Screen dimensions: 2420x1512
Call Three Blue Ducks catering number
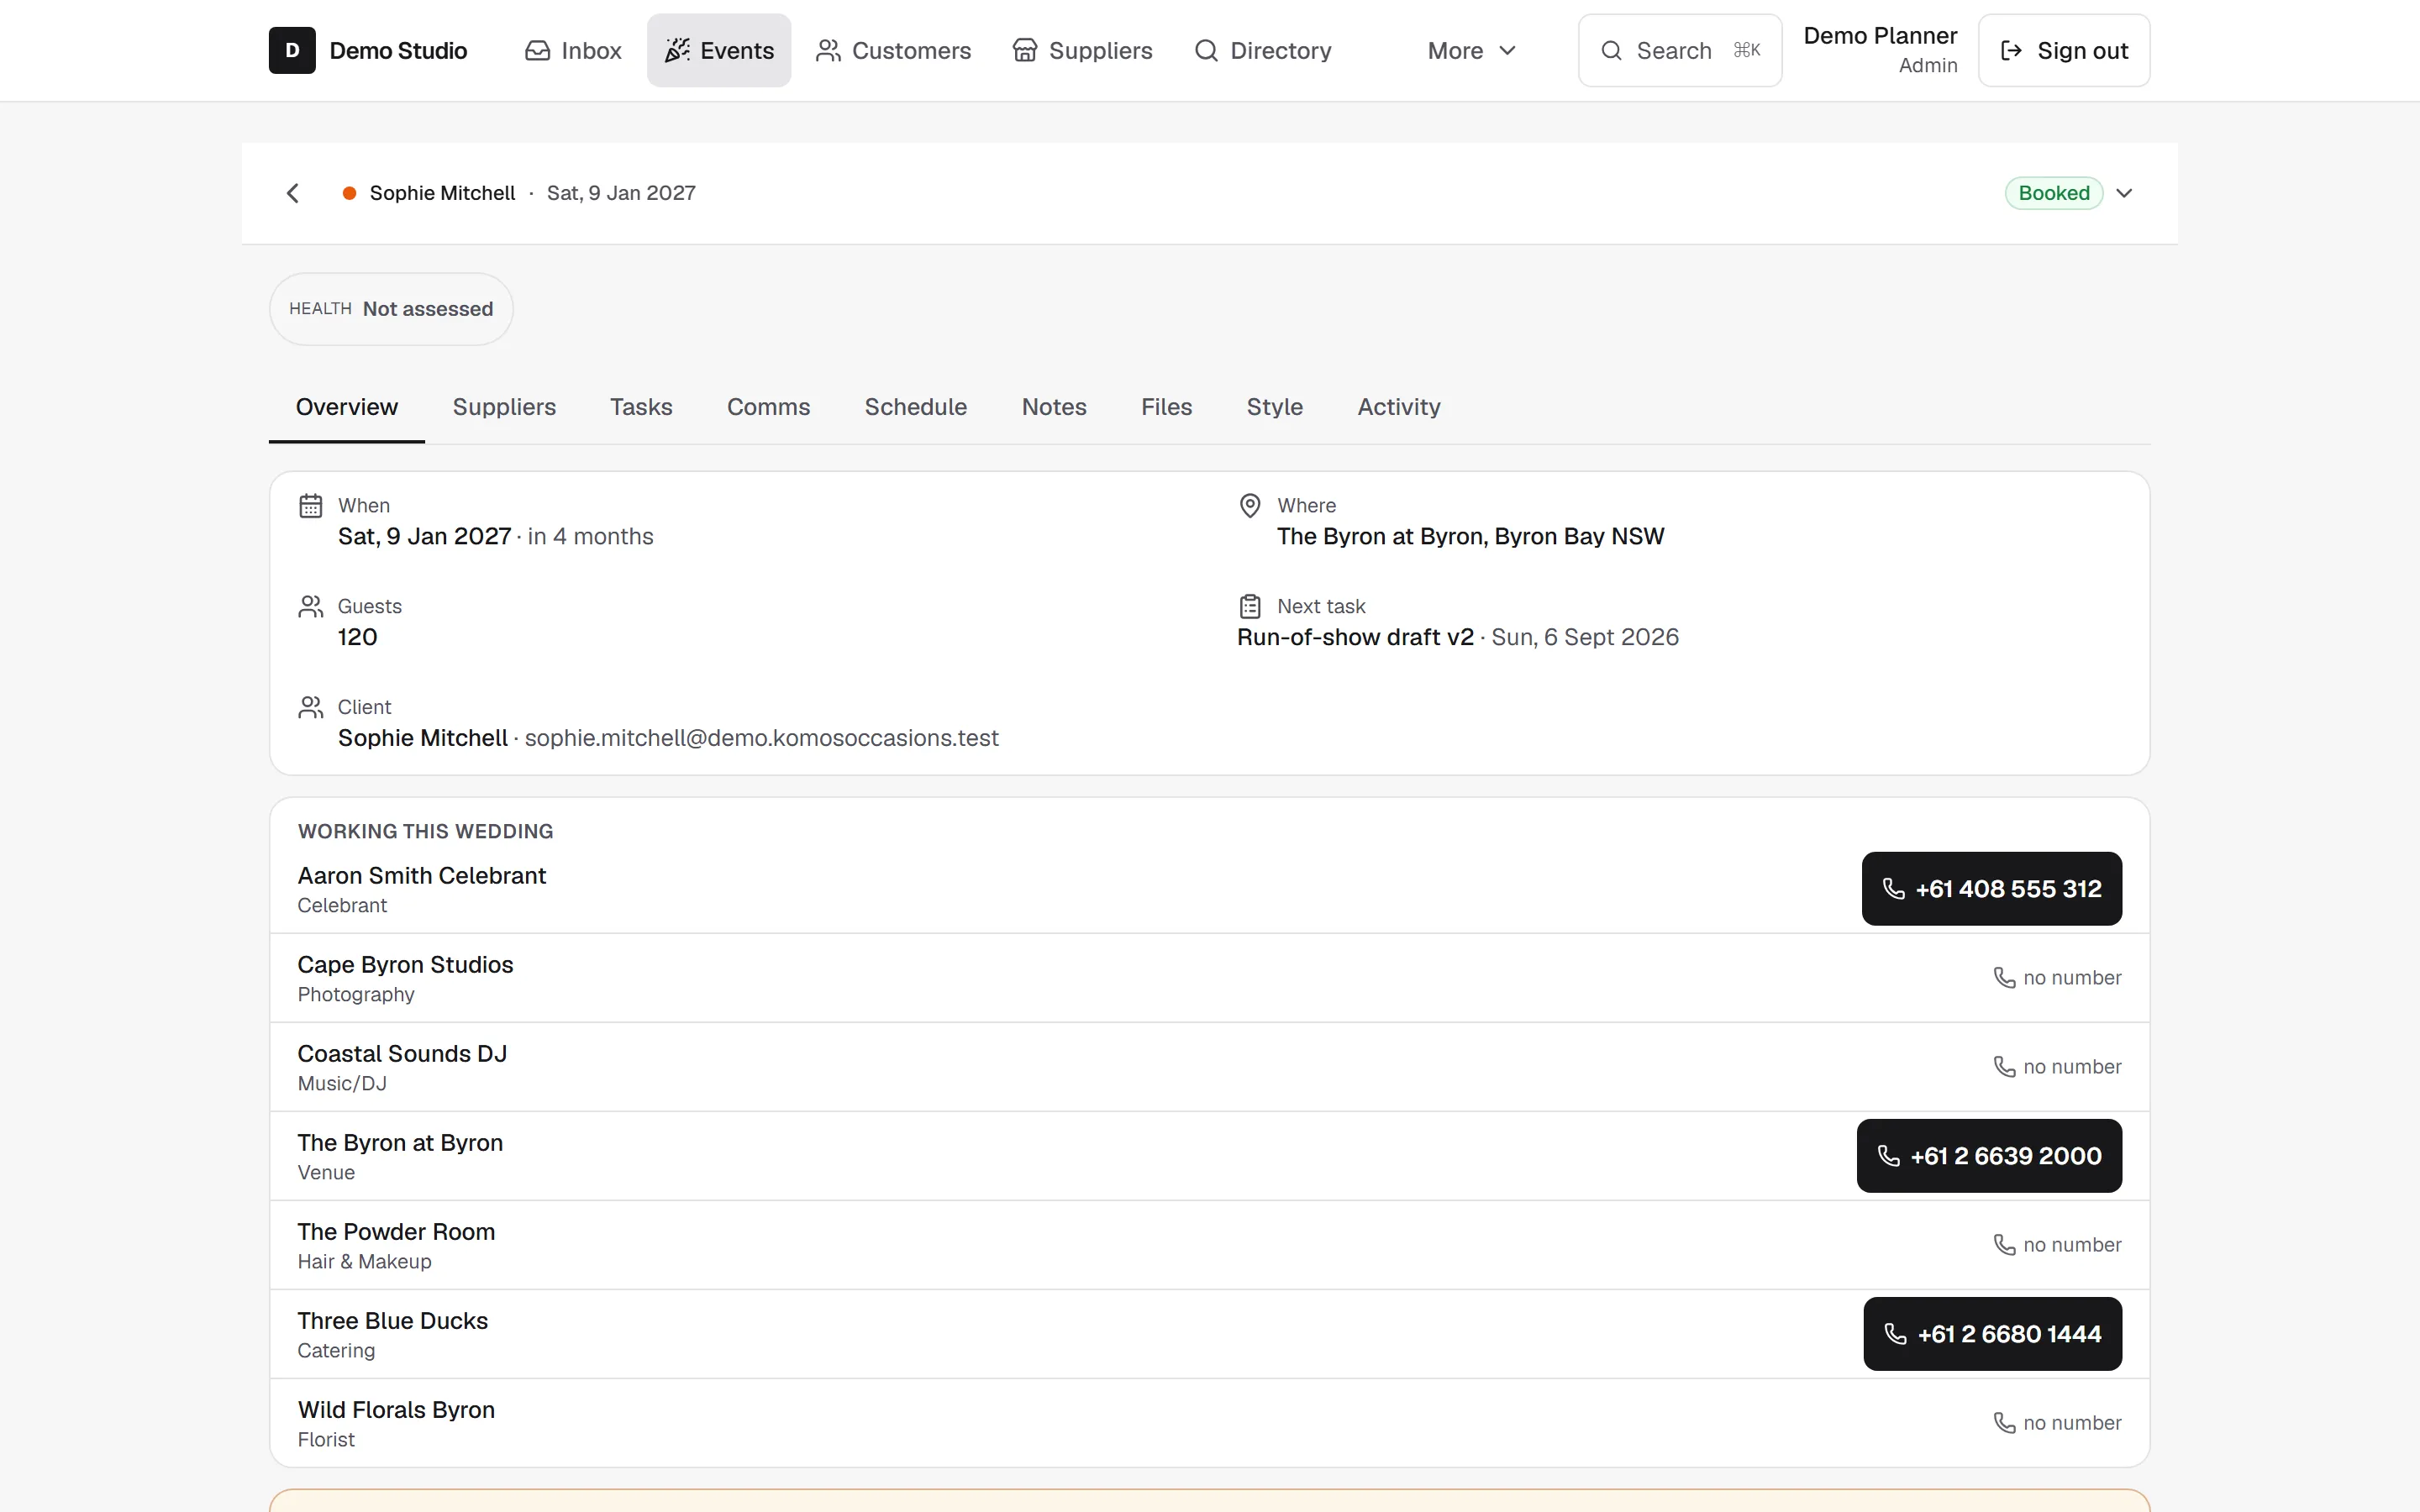1993,1334
